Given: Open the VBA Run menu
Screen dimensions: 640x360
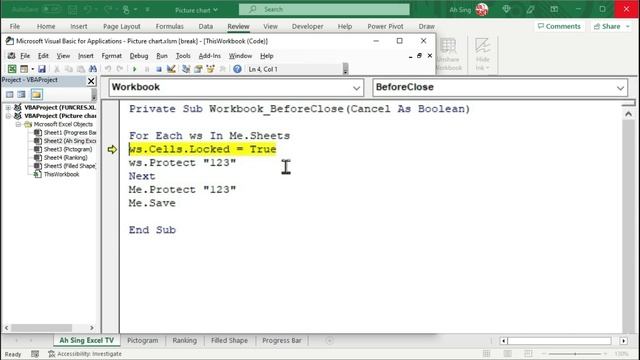Looking at the screenshot, I should [162, 56].
